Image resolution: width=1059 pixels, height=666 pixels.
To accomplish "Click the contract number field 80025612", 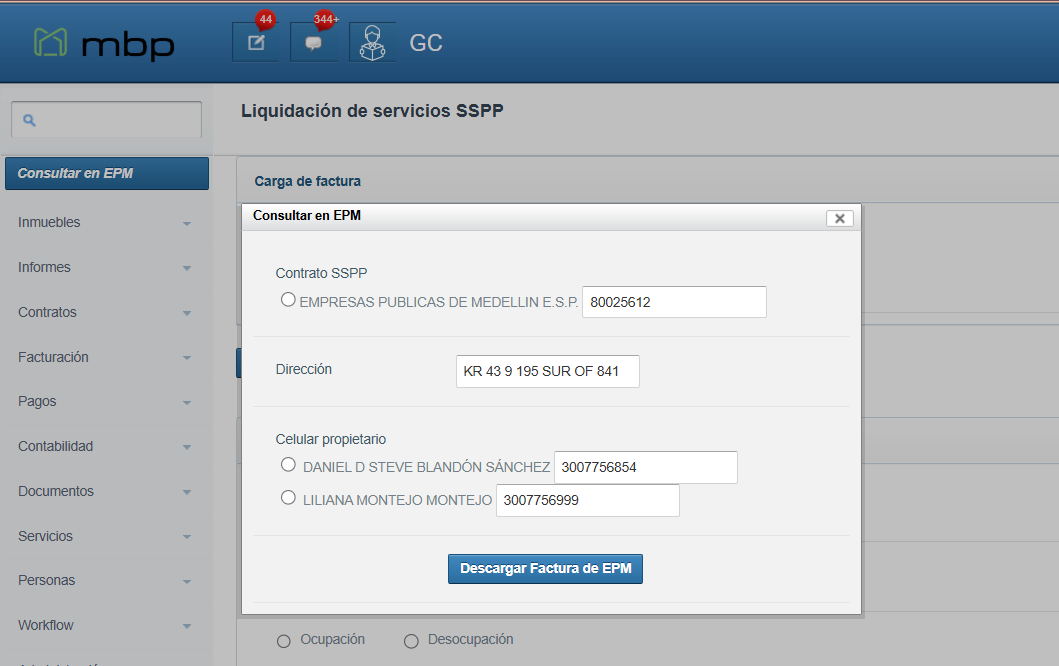I will click(674, 302).
